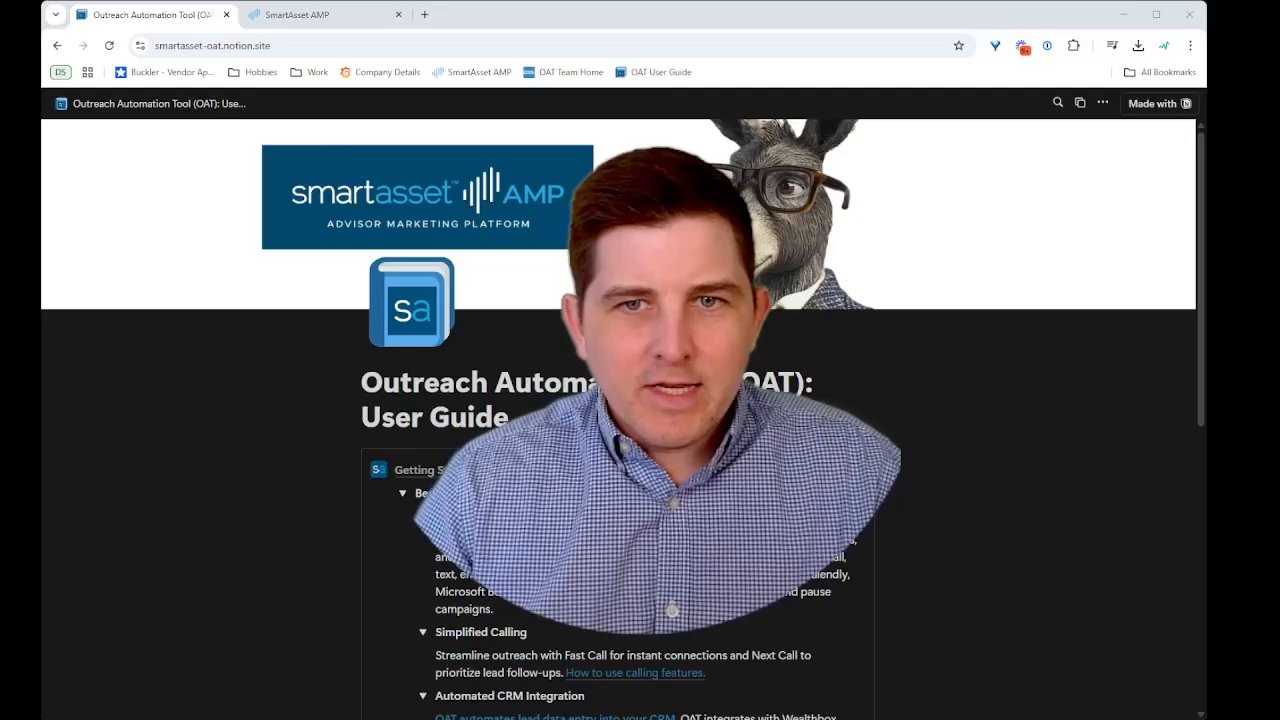Open the OAT User Guide bookmark
1280x720 pixels.
click(653, 72)
